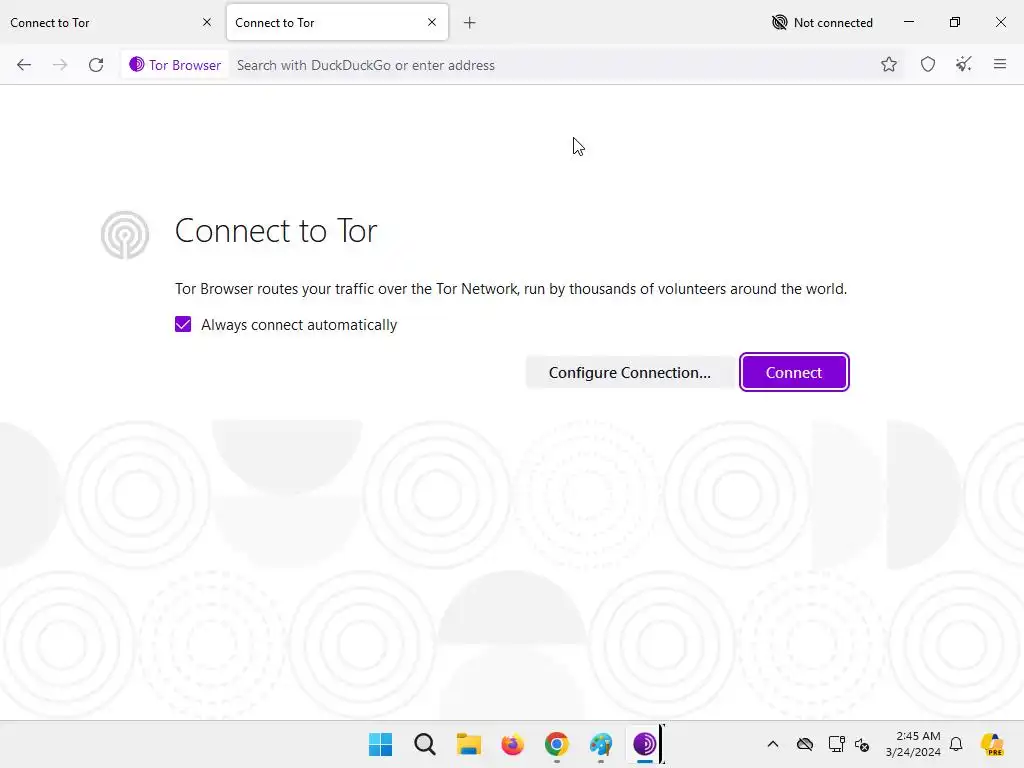Reload the current page
This screenshot has height=768, width=1024.
(x=96, y=65)
